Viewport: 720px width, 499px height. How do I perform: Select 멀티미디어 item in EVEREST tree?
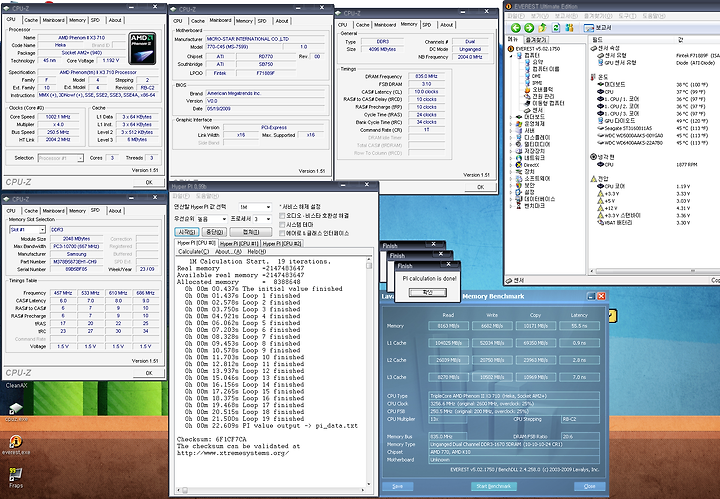point(533,144)
